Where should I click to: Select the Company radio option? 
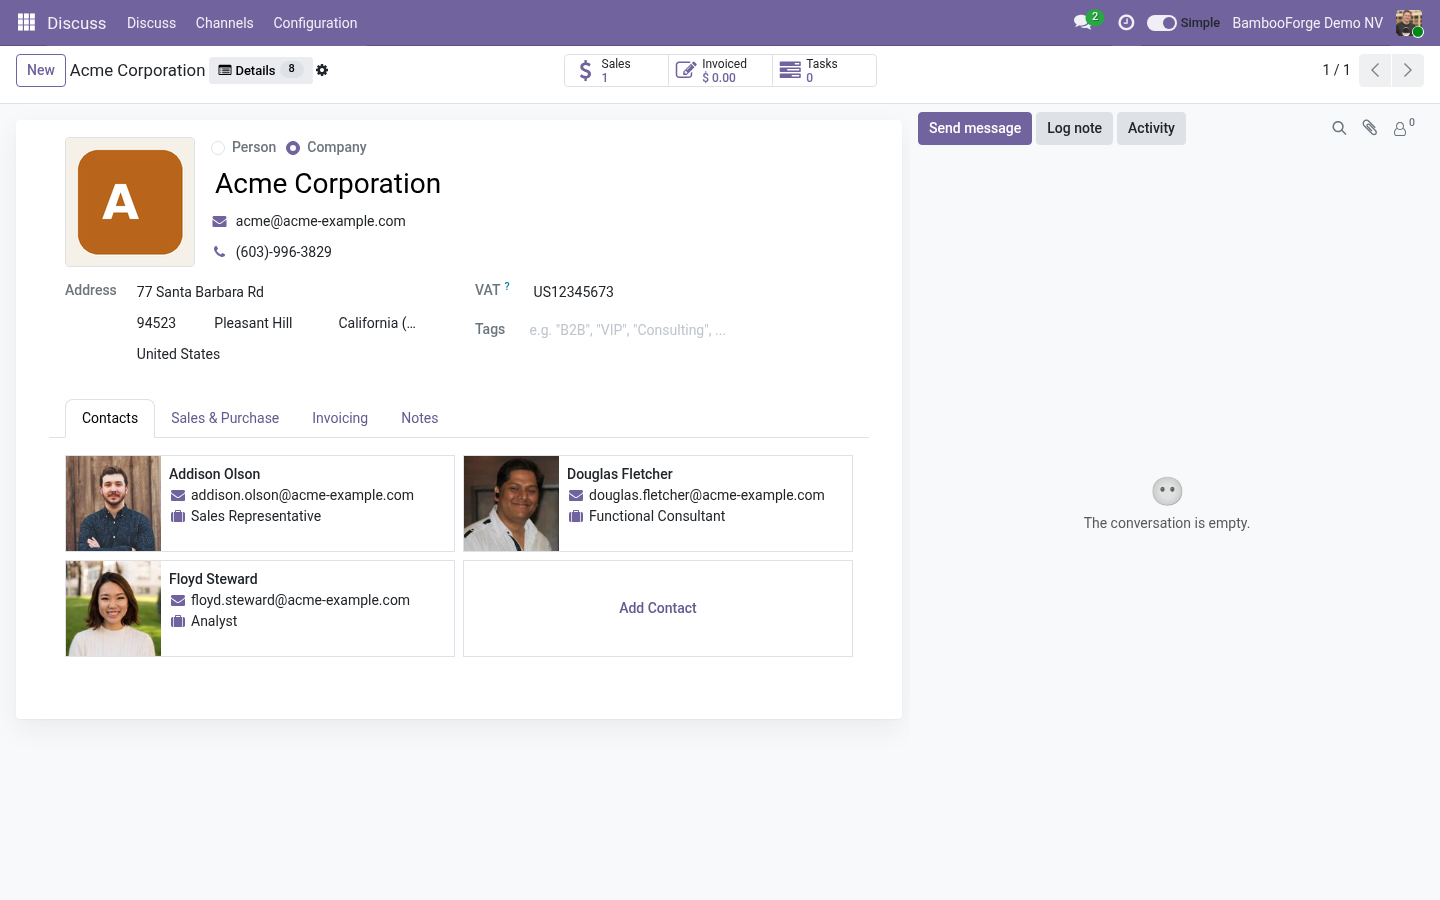293,148
